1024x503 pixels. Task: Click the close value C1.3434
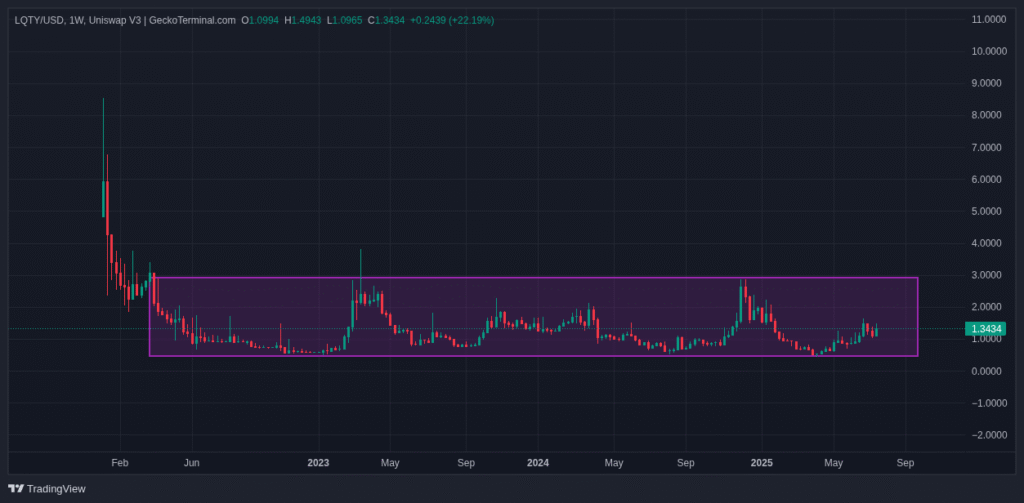point(386,20)
